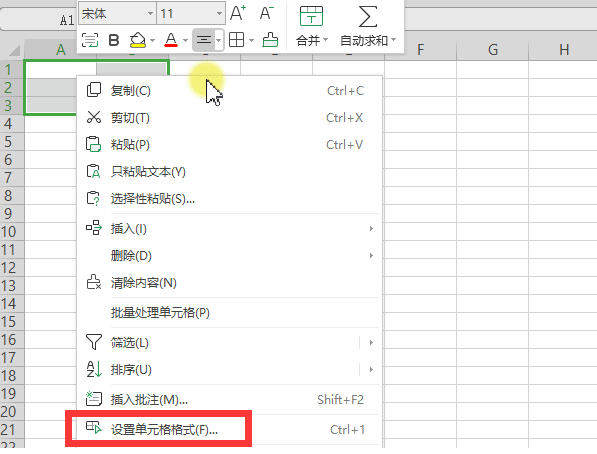The height and width of the screenshot is (454, 597).
Task: Expand the font color dropdown arrow
Action: point(185,40)
